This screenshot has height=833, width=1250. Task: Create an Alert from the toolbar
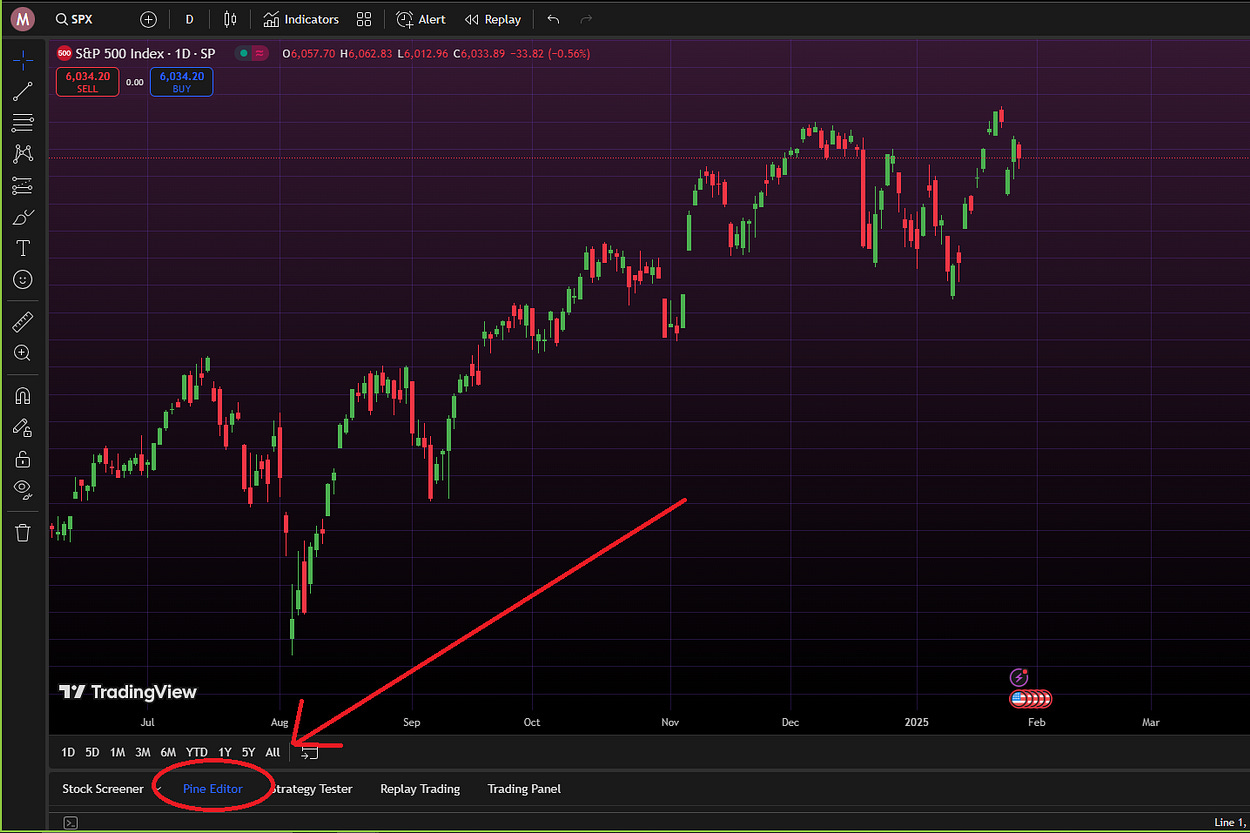click(421, 19)
